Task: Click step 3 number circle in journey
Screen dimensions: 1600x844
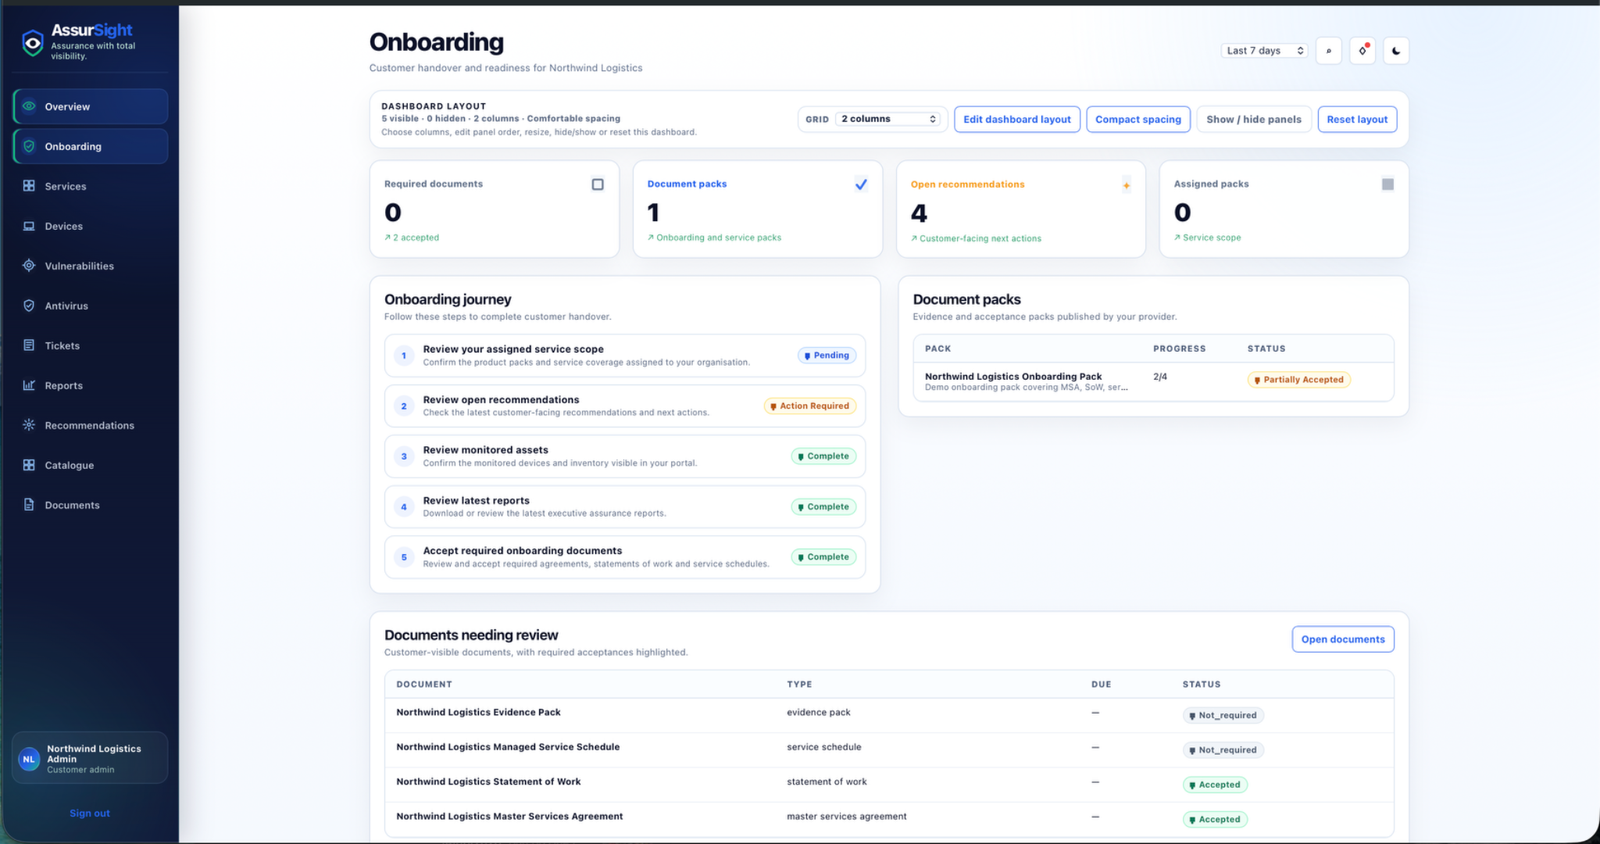Action: (x=404, y=456)
